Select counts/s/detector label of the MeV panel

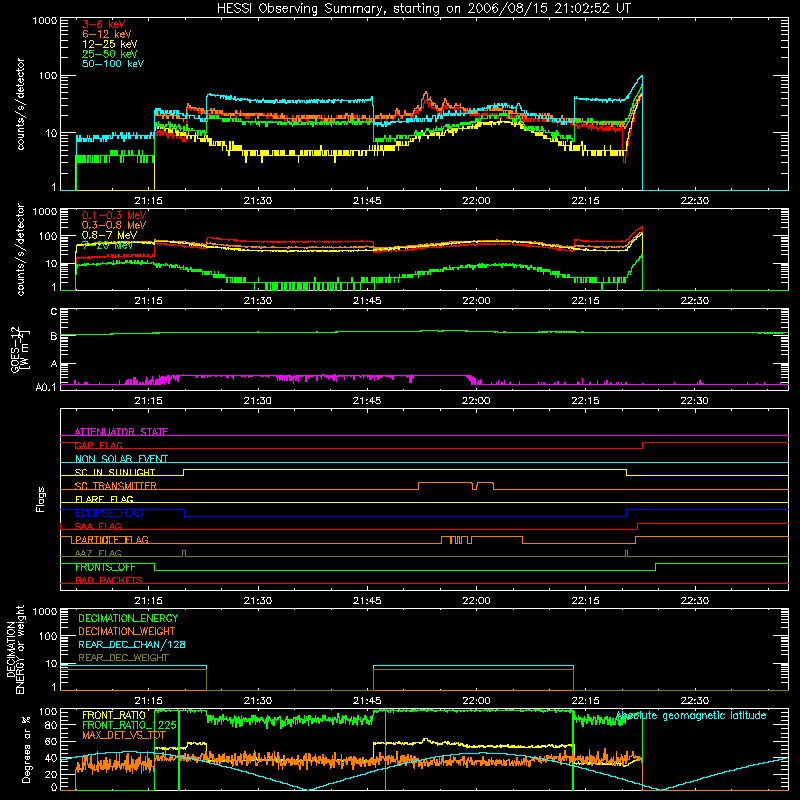coord(21,249)
